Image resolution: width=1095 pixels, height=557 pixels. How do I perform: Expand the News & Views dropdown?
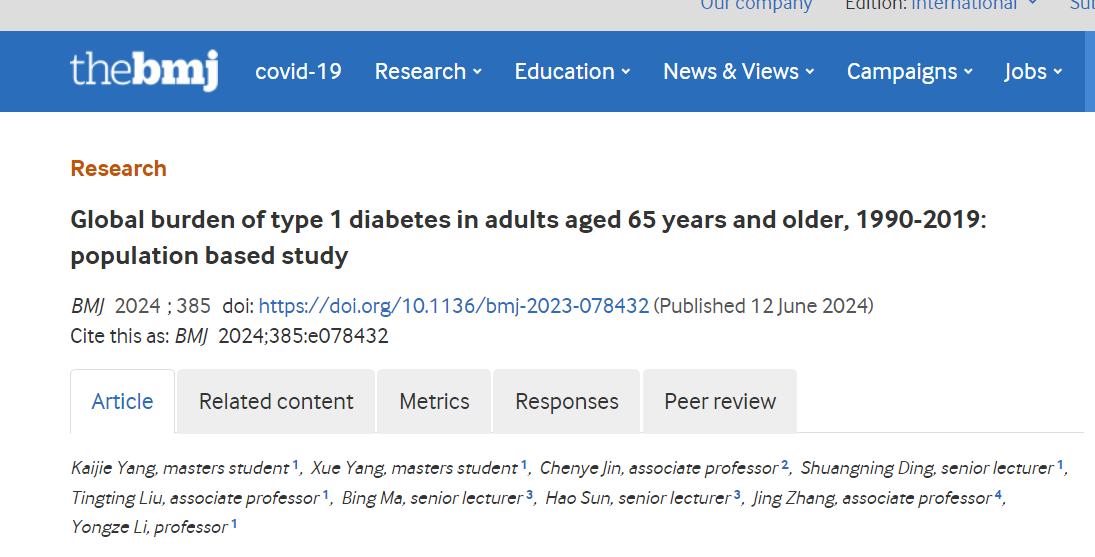[738, 71]
